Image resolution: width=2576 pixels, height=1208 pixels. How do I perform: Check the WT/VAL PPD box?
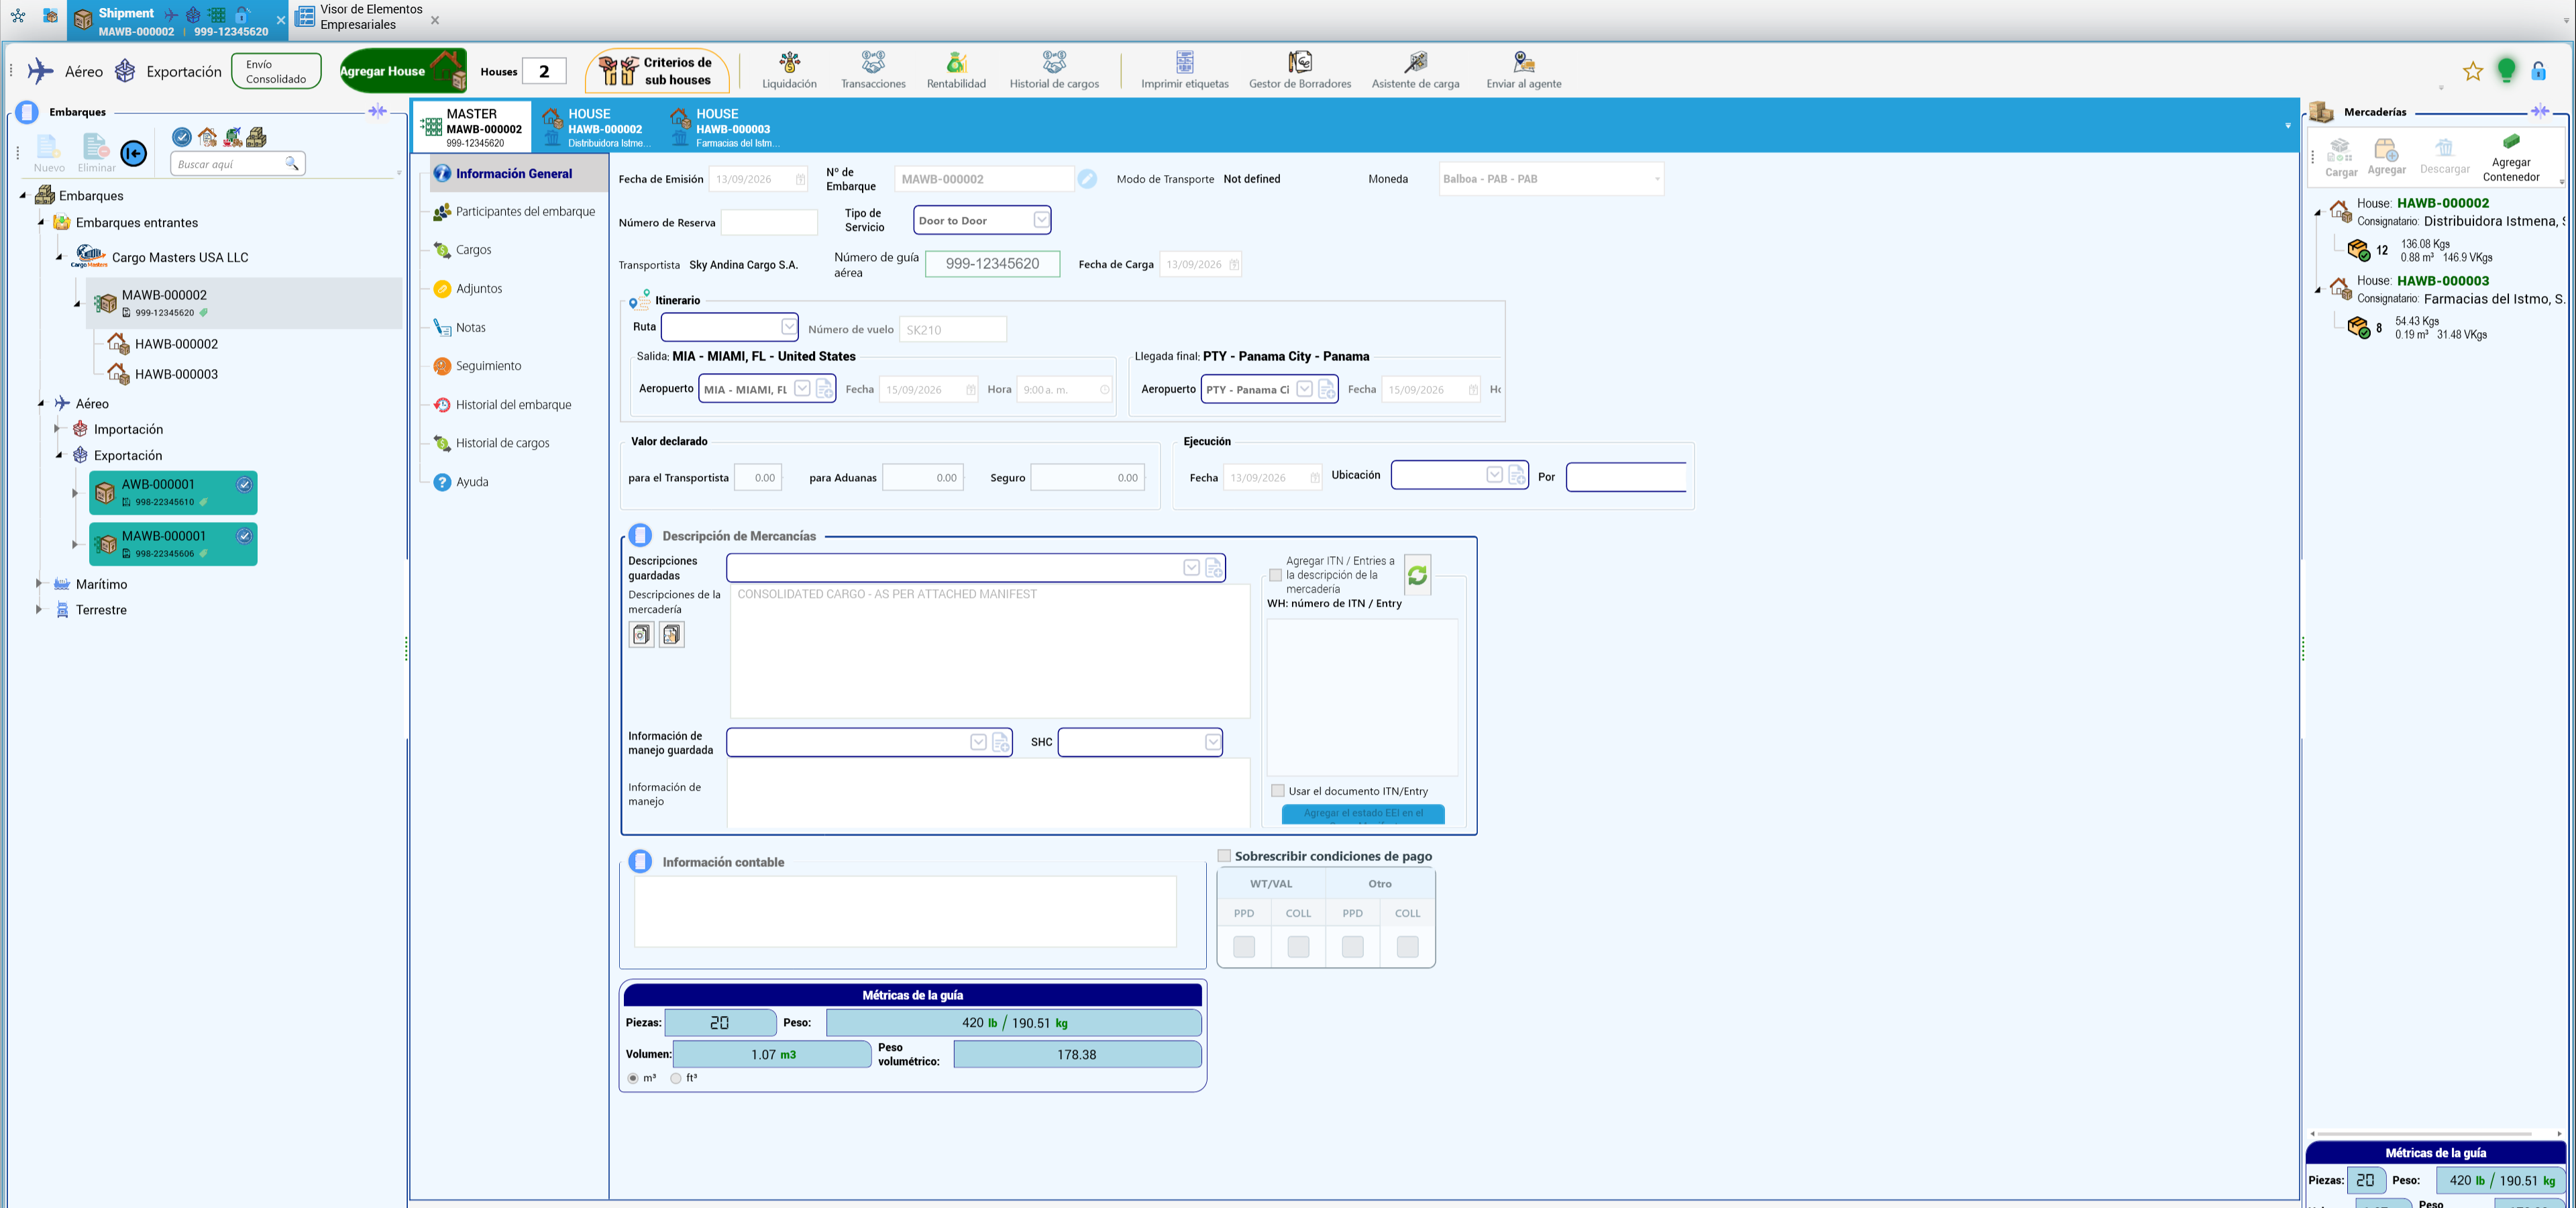click(1244, 947)
